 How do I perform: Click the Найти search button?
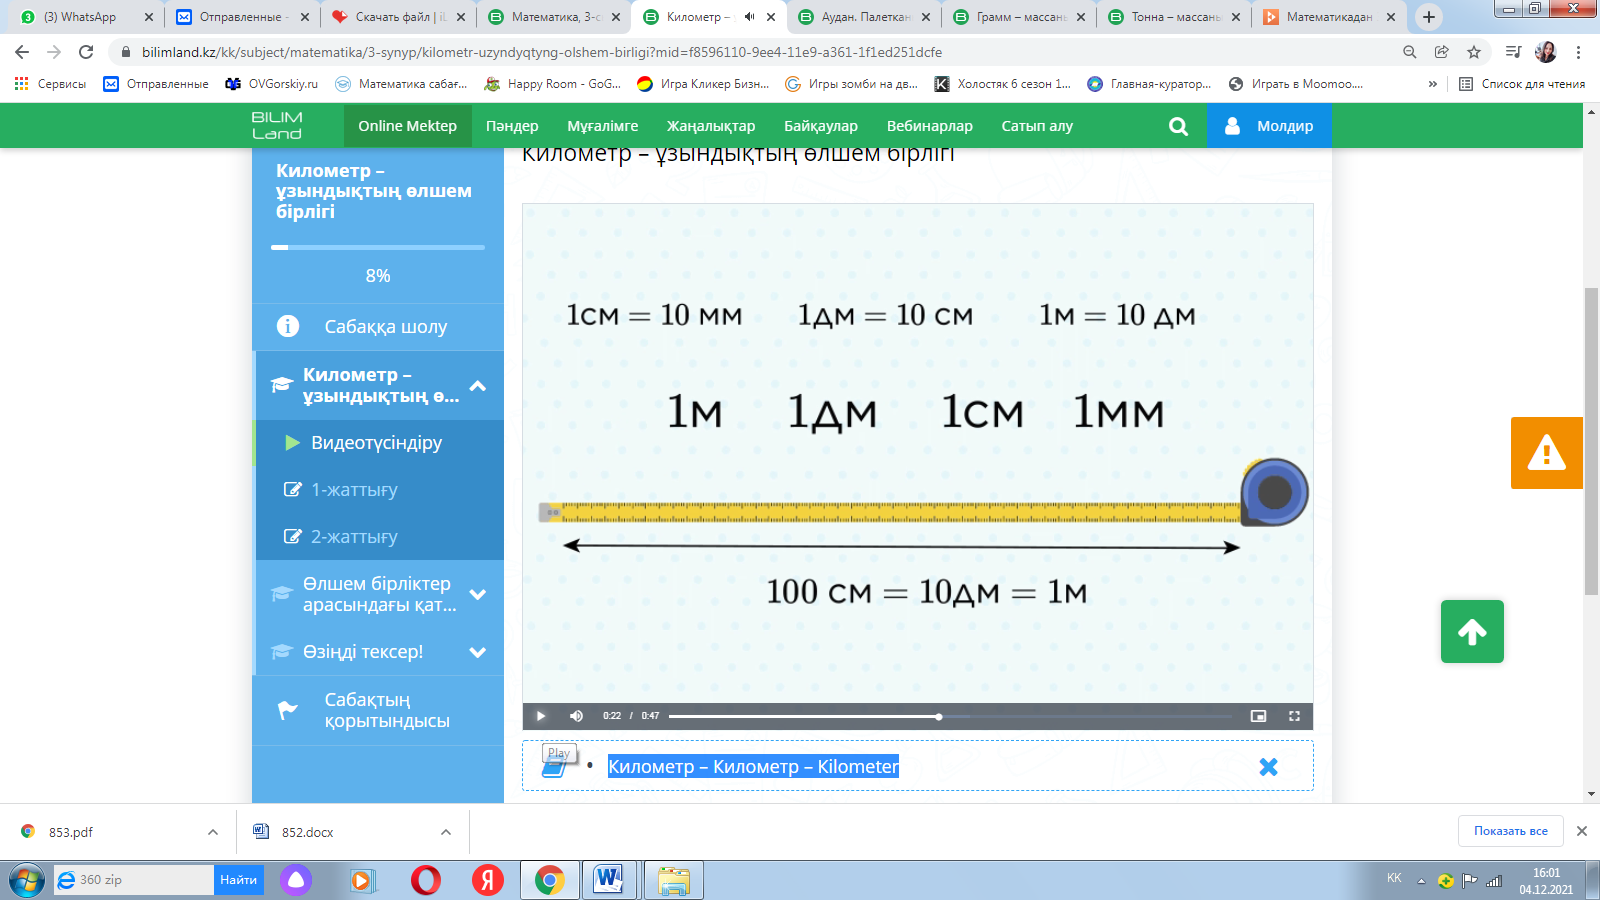tap(239, 880)
